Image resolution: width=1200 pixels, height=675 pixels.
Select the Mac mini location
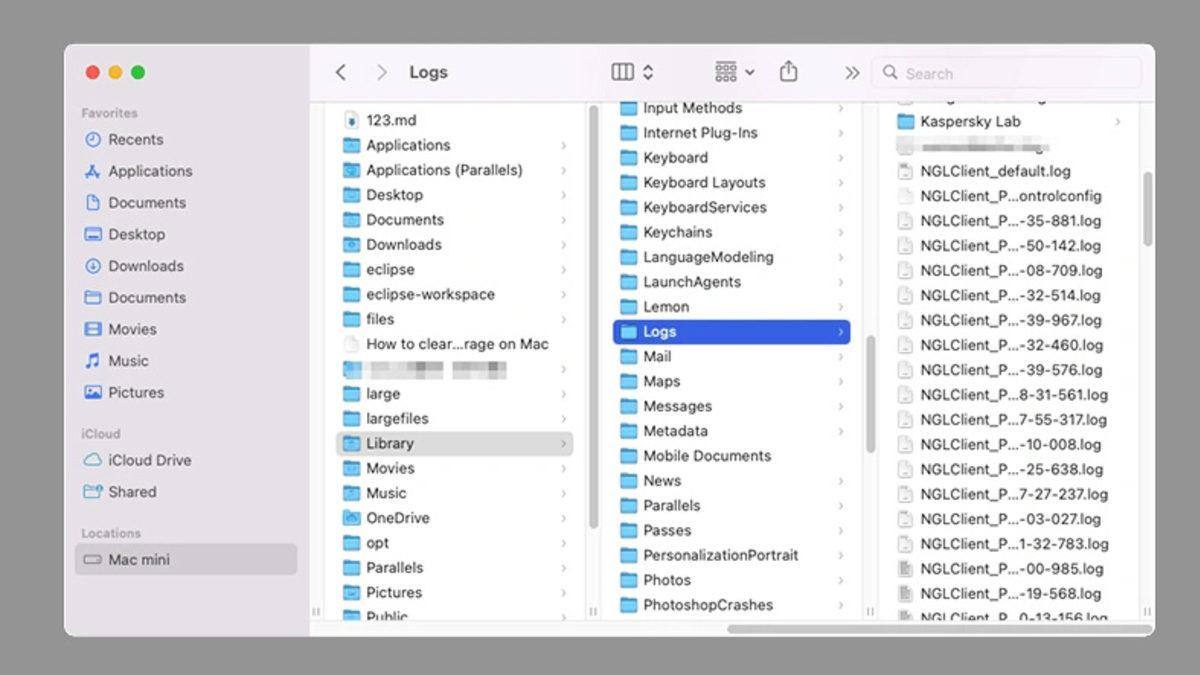[x=138, y=560]
